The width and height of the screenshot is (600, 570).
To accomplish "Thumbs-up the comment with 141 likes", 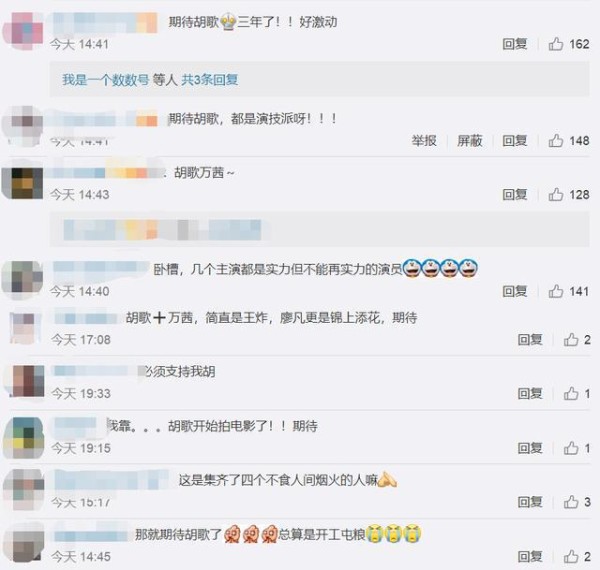I will click(556, 291).
